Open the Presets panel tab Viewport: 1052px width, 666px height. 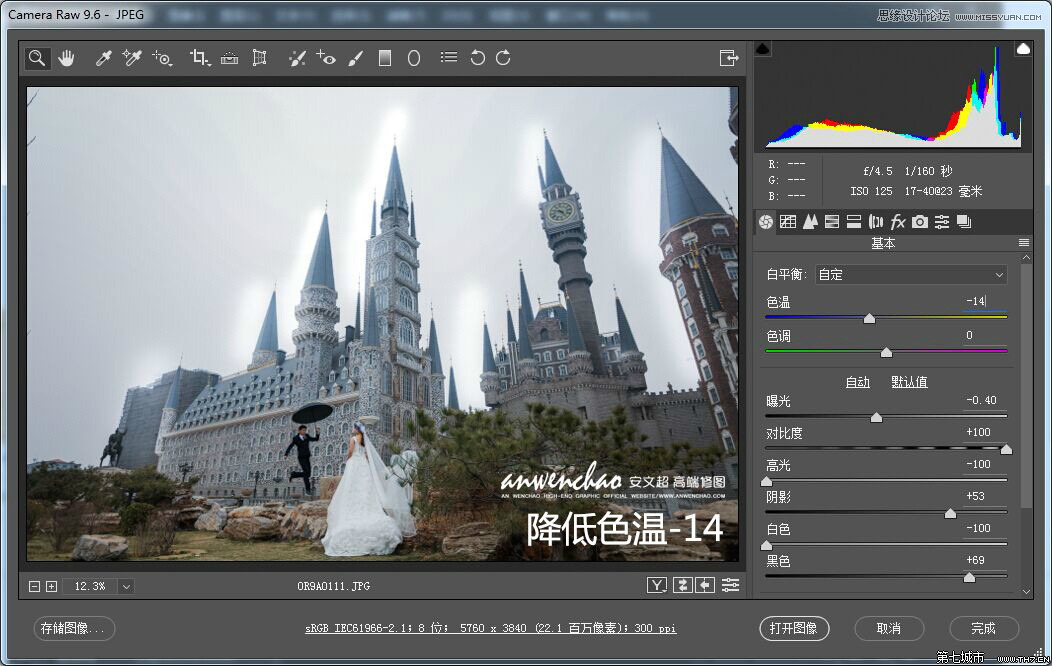[942, 221]
